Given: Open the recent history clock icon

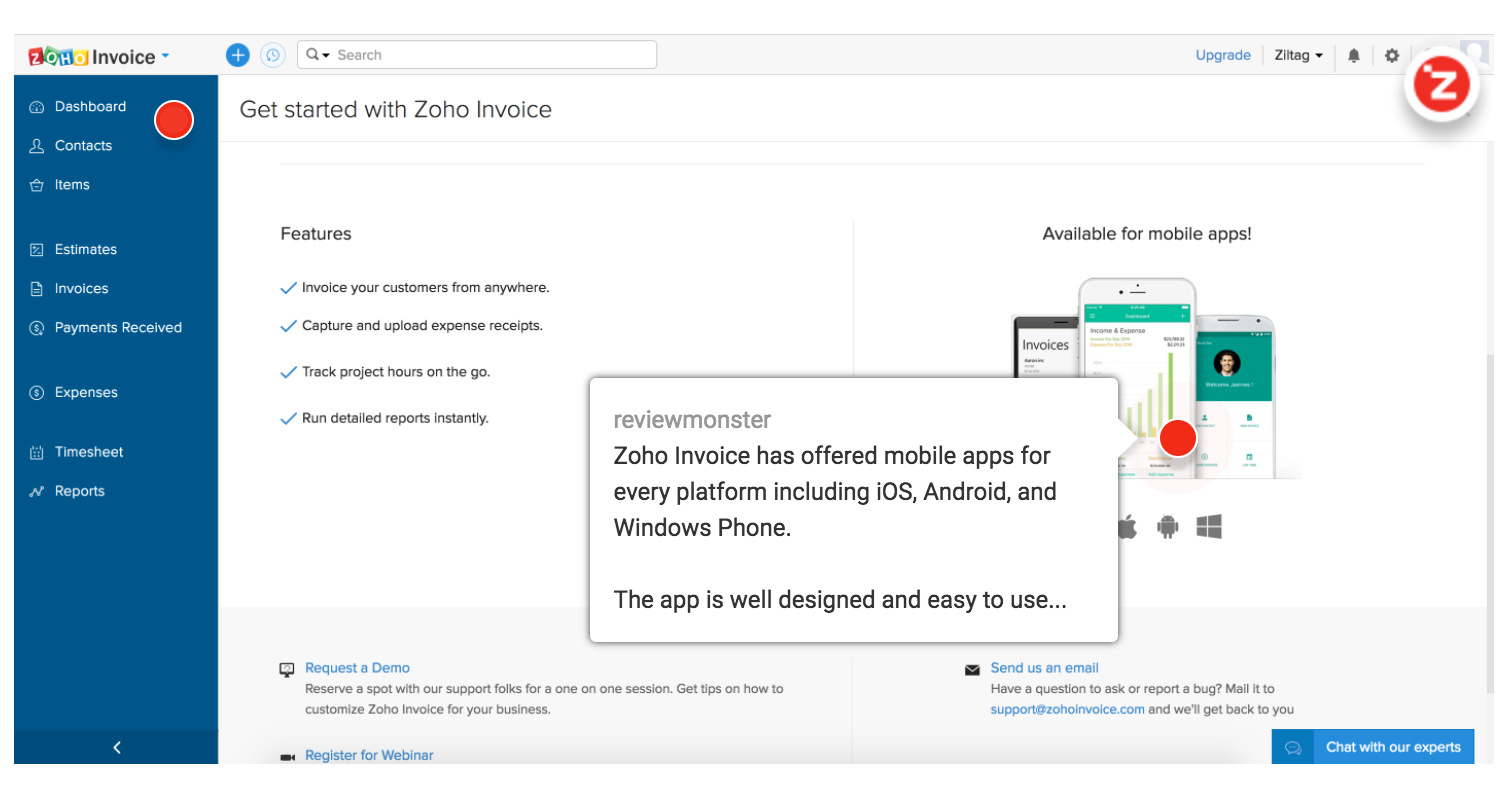Looking at the screenshot, I should coord(272,55).
